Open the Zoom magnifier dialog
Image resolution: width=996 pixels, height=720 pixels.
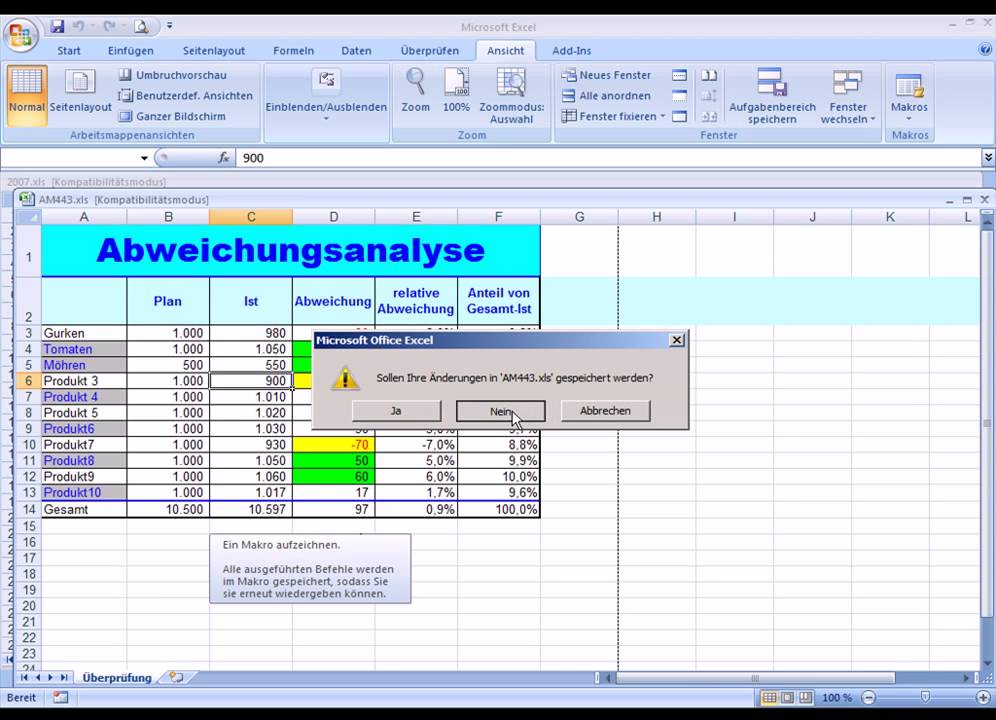pos(415,90)
